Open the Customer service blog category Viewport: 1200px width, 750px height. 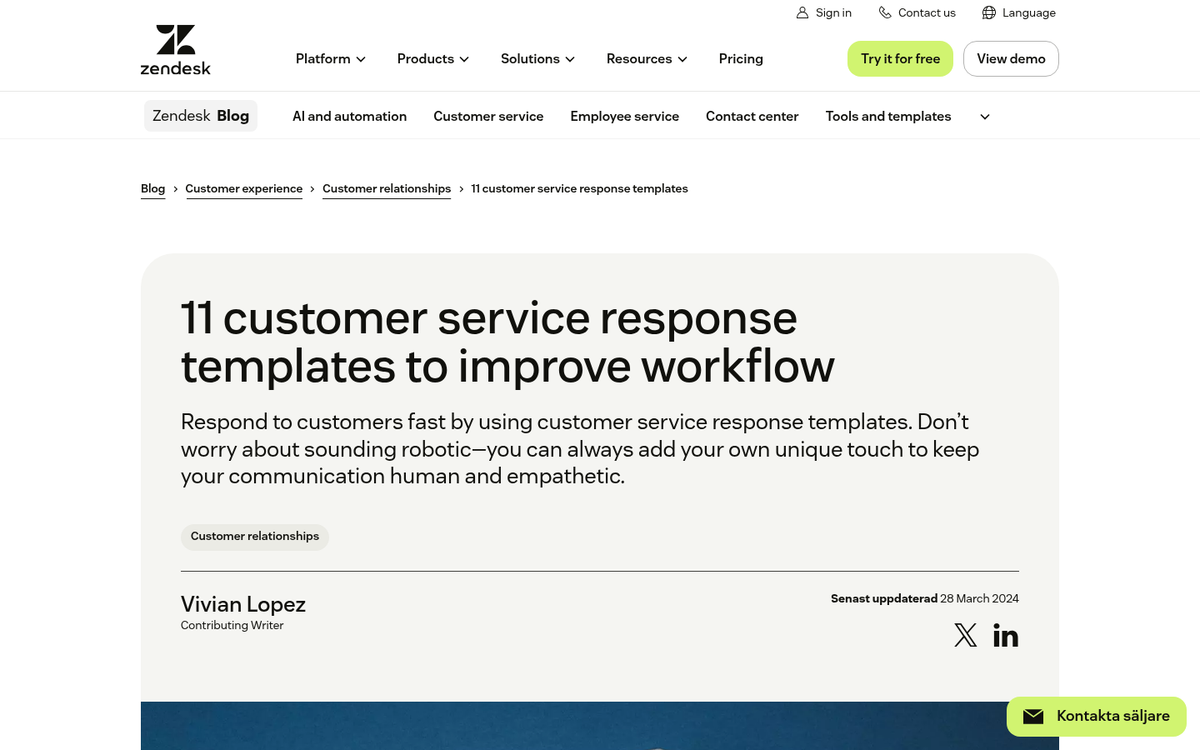pos(488,116)
